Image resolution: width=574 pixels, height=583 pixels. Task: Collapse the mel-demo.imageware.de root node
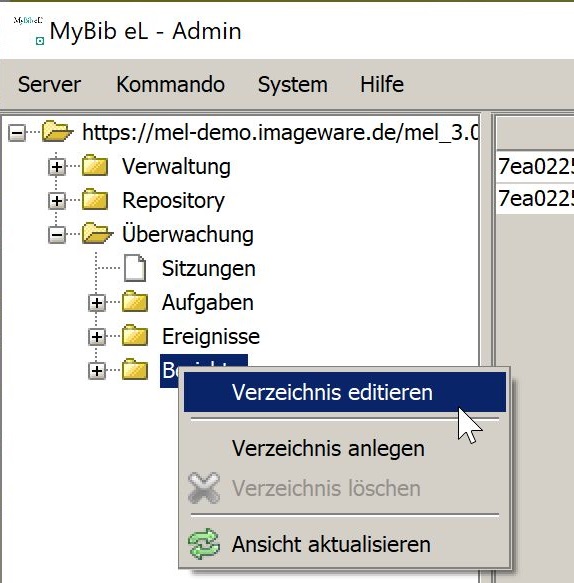pos(17,133)
